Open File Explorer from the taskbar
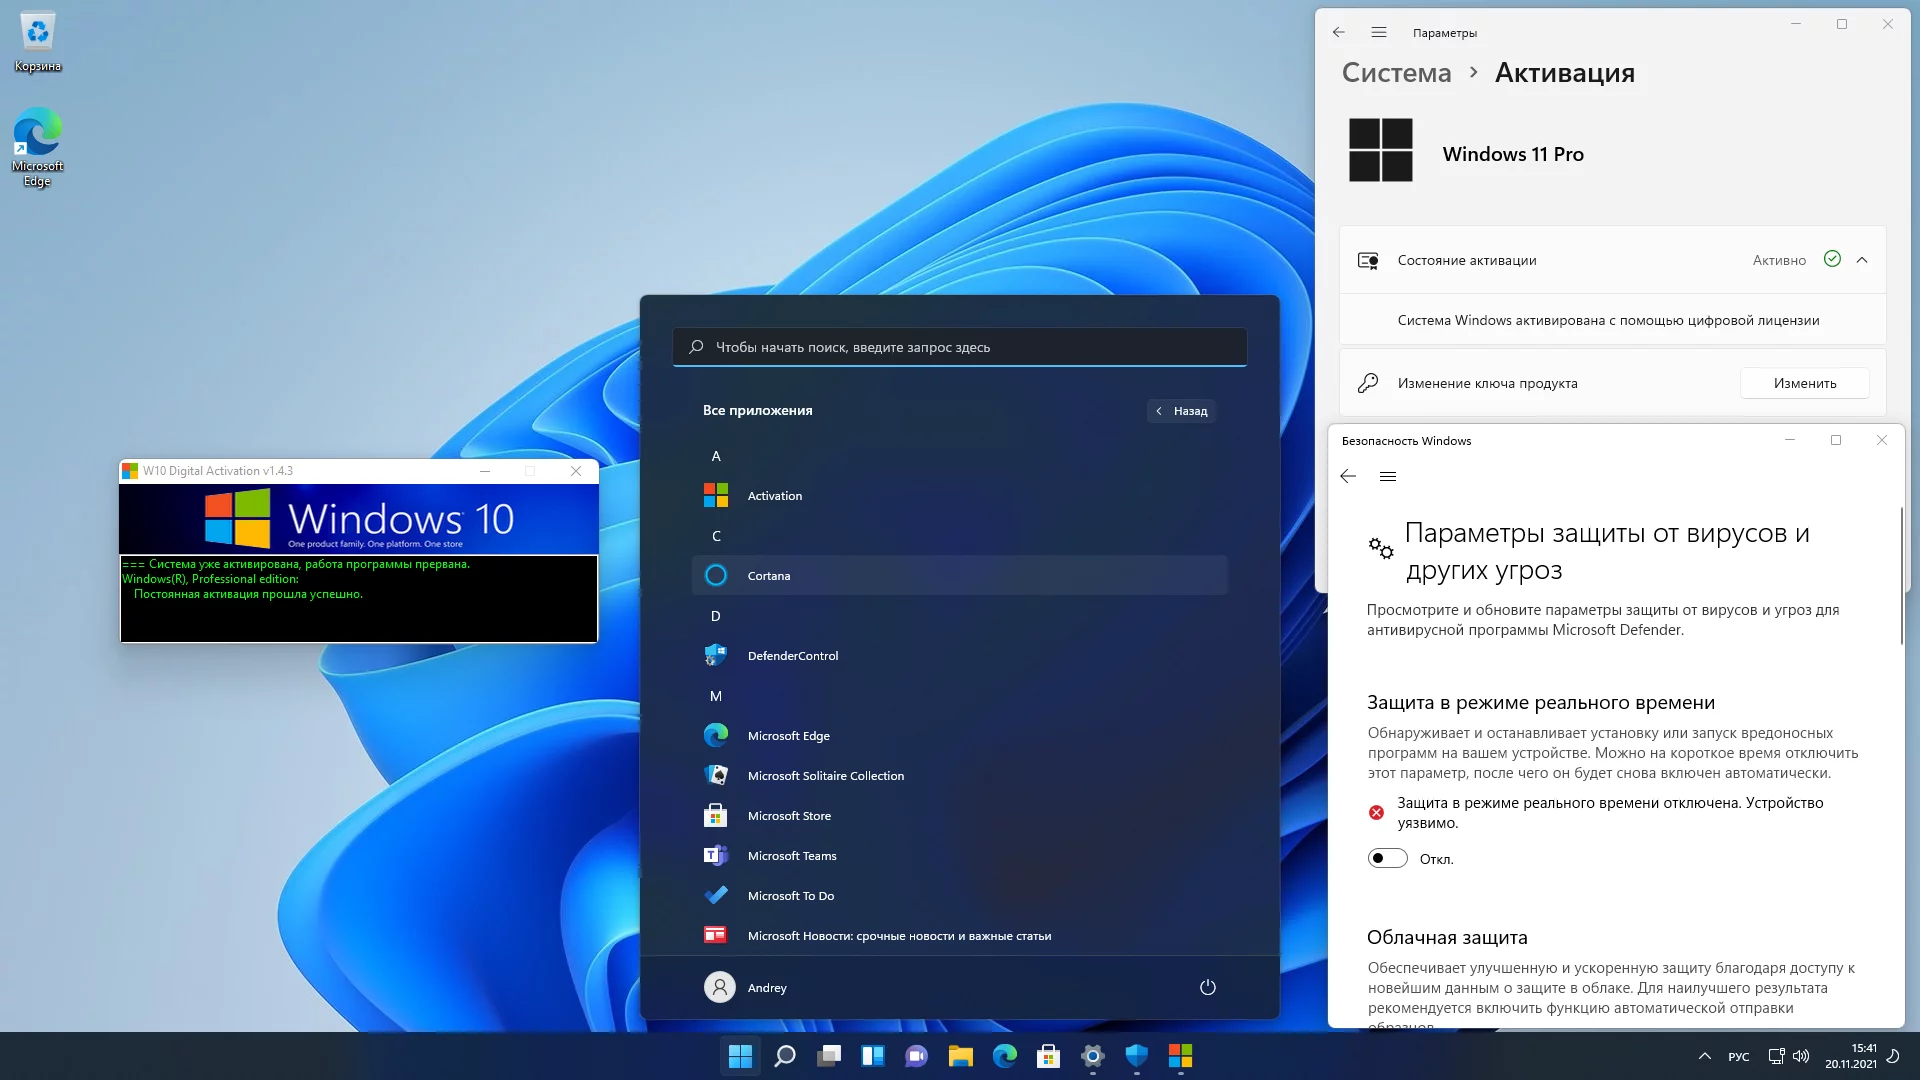Image resolution: width=1920 pixels, height=1080 pixels. coord(960,1056)
